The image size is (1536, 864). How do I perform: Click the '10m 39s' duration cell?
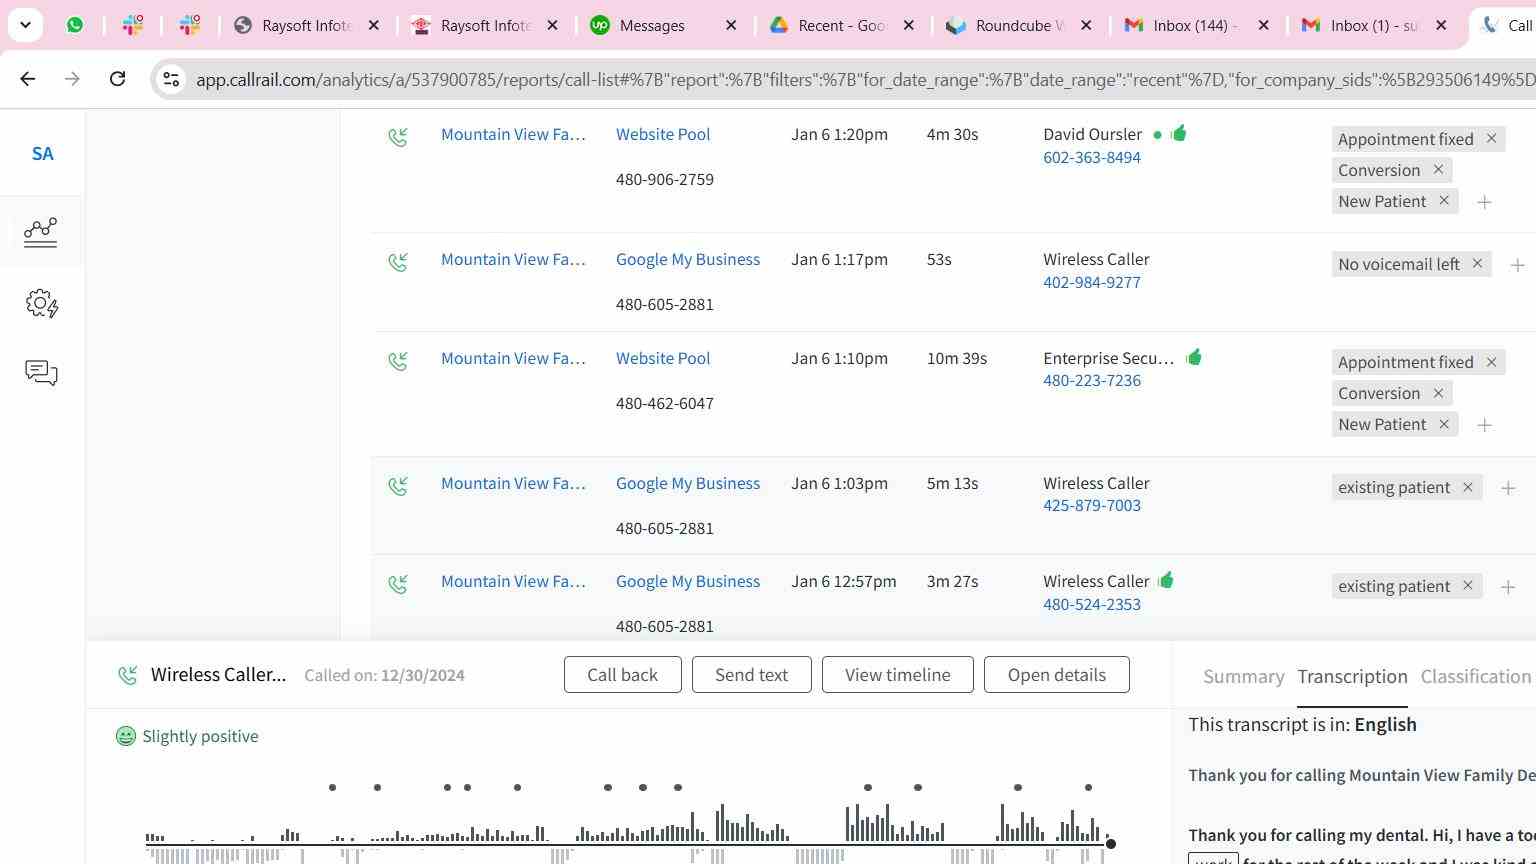pos(956,358)
